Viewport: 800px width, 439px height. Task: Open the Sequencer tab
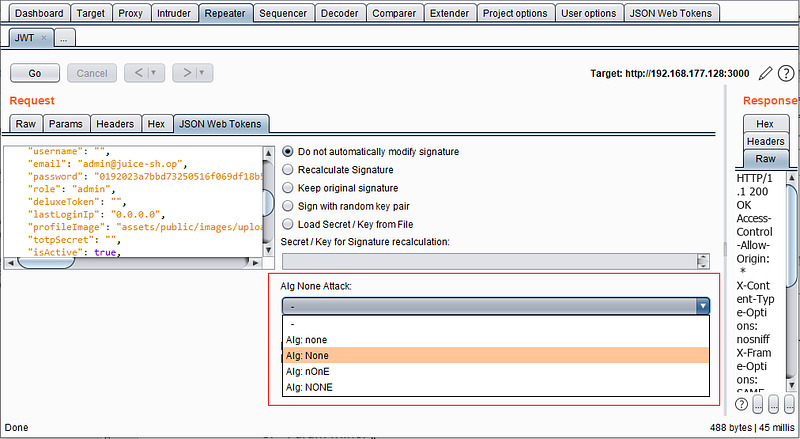(x=283, y=13)
